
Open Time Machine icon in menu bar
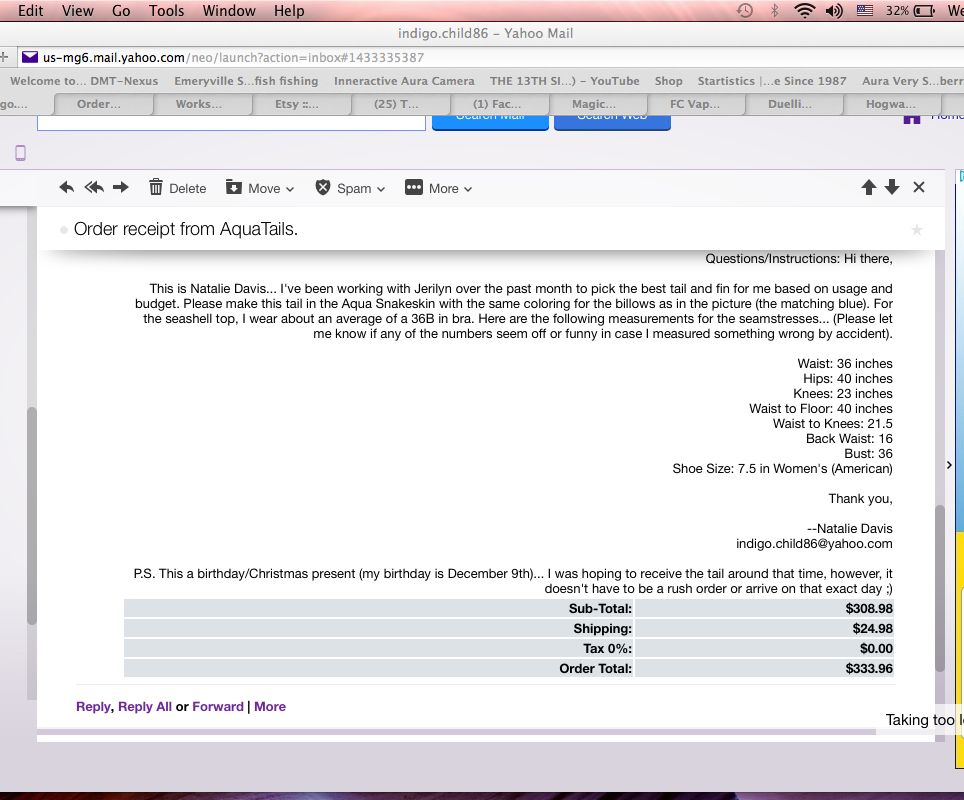(745, 10)
